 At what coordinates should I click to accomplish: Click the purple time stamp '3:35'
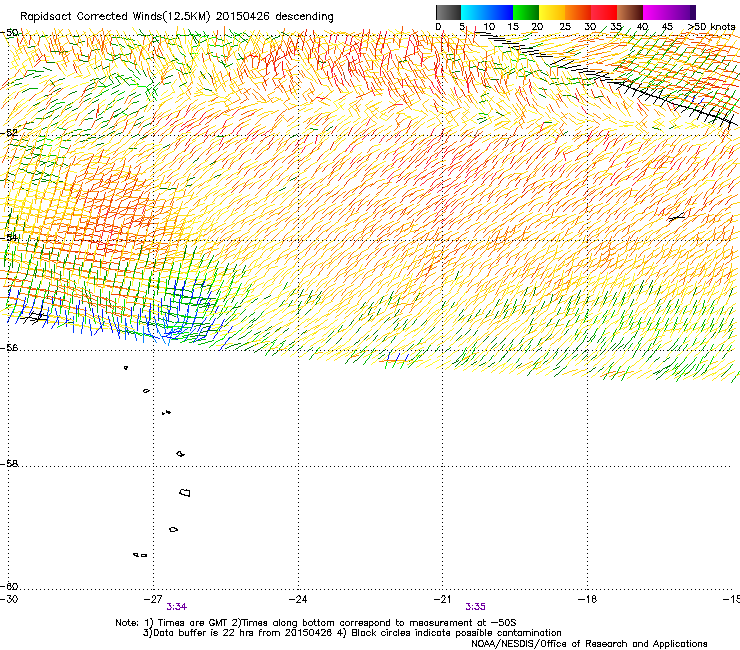pos(475,607)
